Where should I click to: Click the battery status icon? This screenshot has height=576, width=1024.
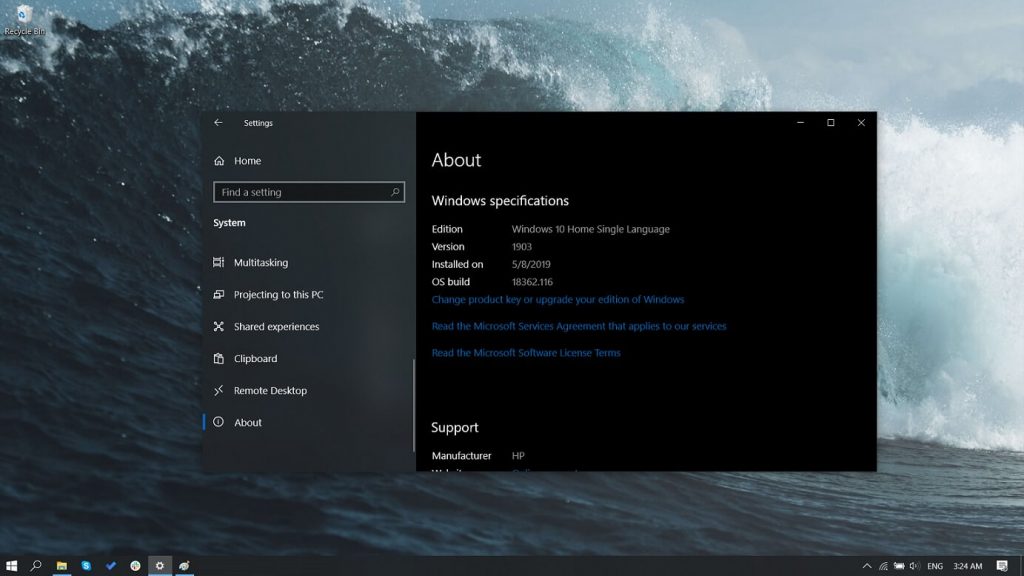click(899, 566)
